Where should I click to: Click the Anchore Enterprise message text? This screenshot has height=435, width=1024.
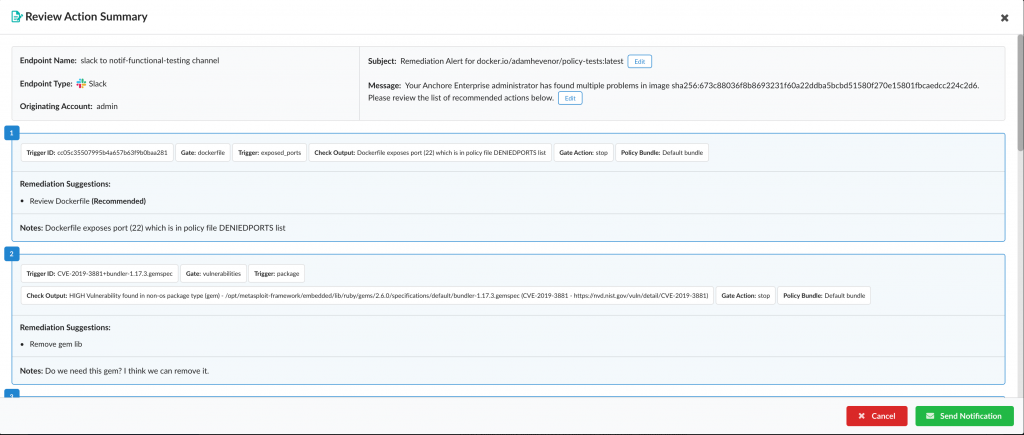tap(673, 91)
